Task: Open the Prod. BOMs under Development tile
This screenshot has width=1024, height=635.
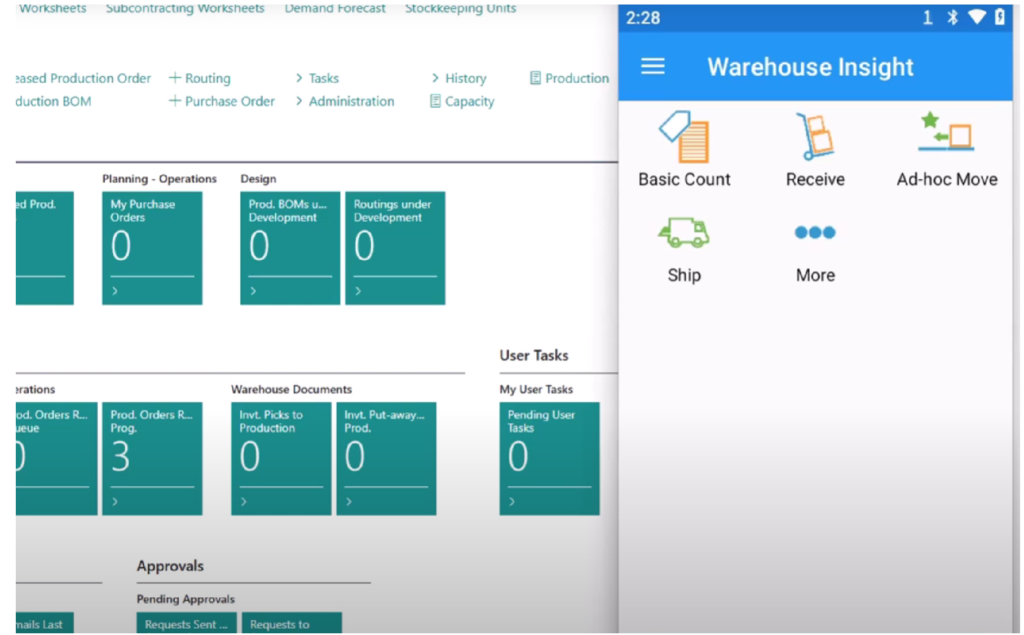Action: pos(290,248)
